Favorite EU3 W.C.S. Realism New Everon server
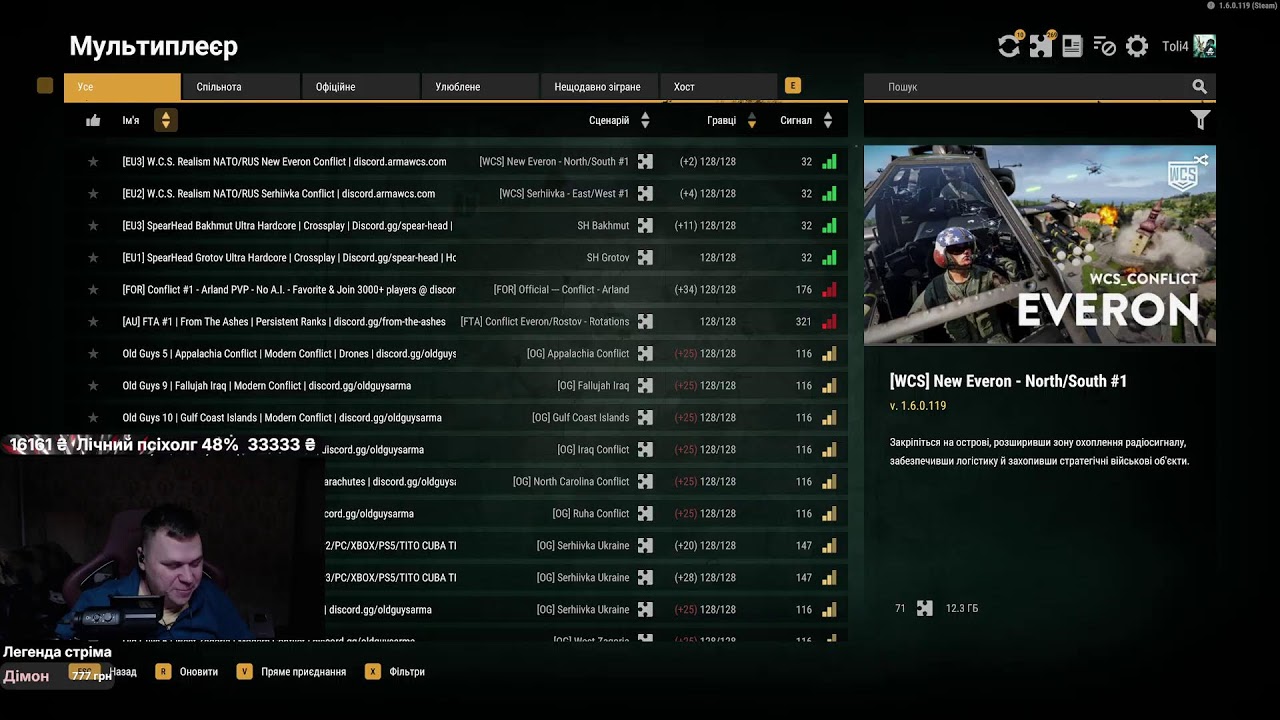 pos(93,162)
